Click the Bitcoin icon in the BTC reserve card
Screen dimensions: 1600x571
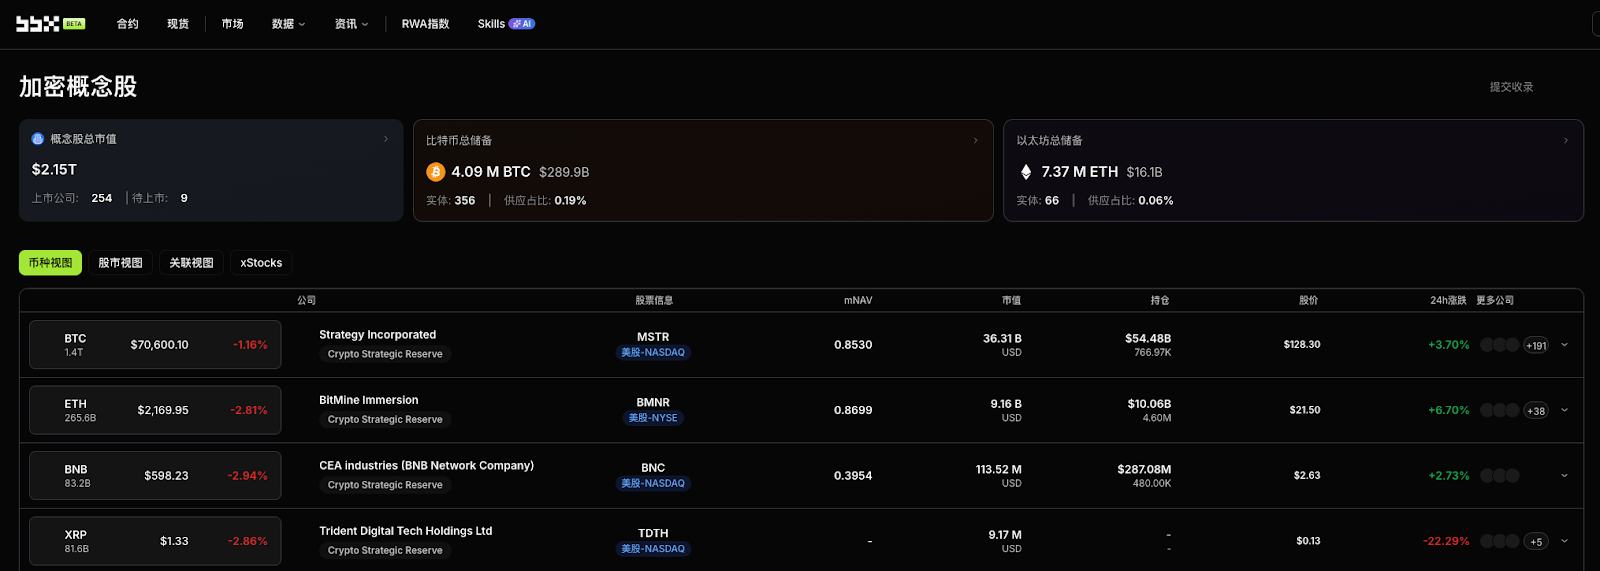coord(436,172)
